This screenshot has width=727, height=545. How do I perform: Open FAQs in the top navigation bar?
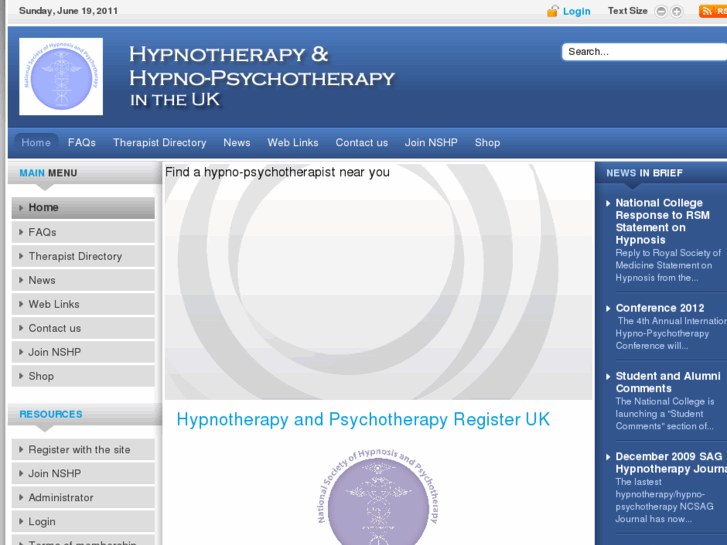point(82,142)
